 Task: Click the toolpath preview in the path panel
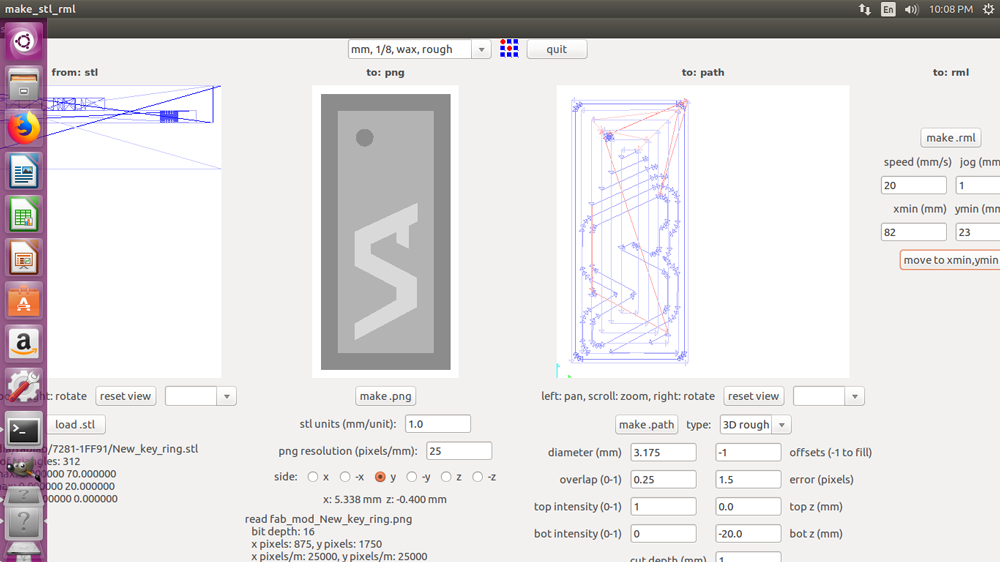[703, 232]
